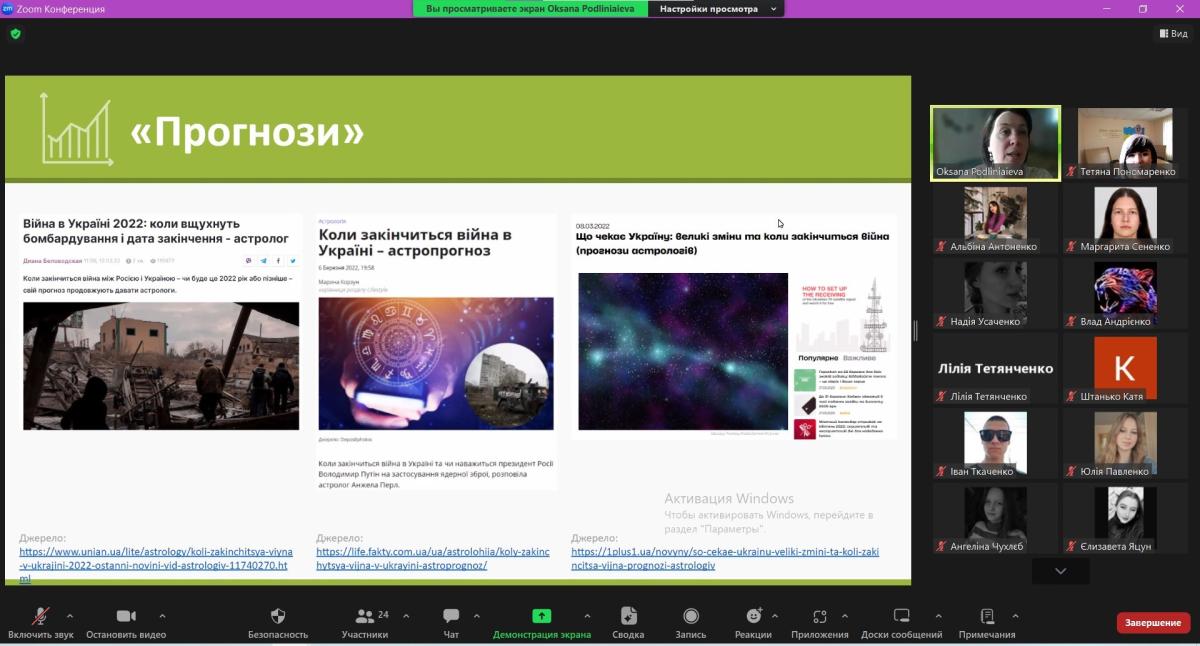1200x646 pixels.
Task: Open the Summary (Сводка) icon
Action: pyautogui.click(x=628, y=616)
